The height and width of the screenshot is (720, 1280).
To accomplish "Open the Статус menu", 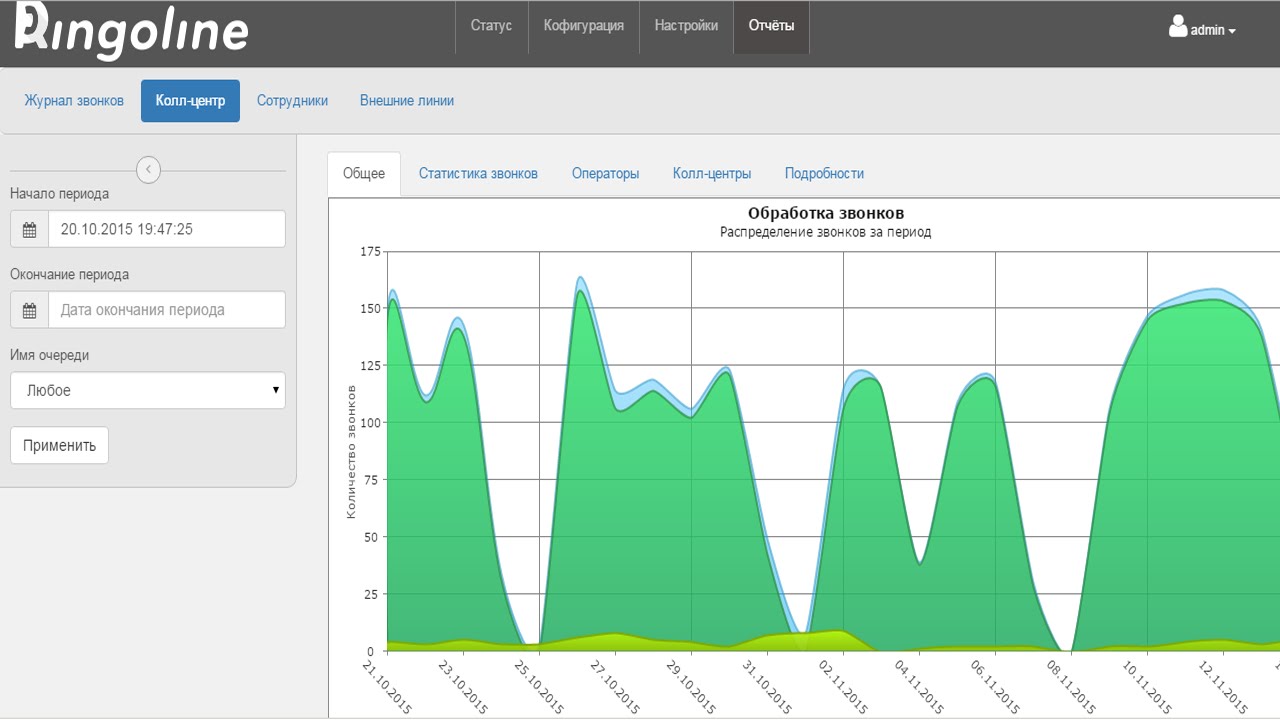I will (491, 26).
